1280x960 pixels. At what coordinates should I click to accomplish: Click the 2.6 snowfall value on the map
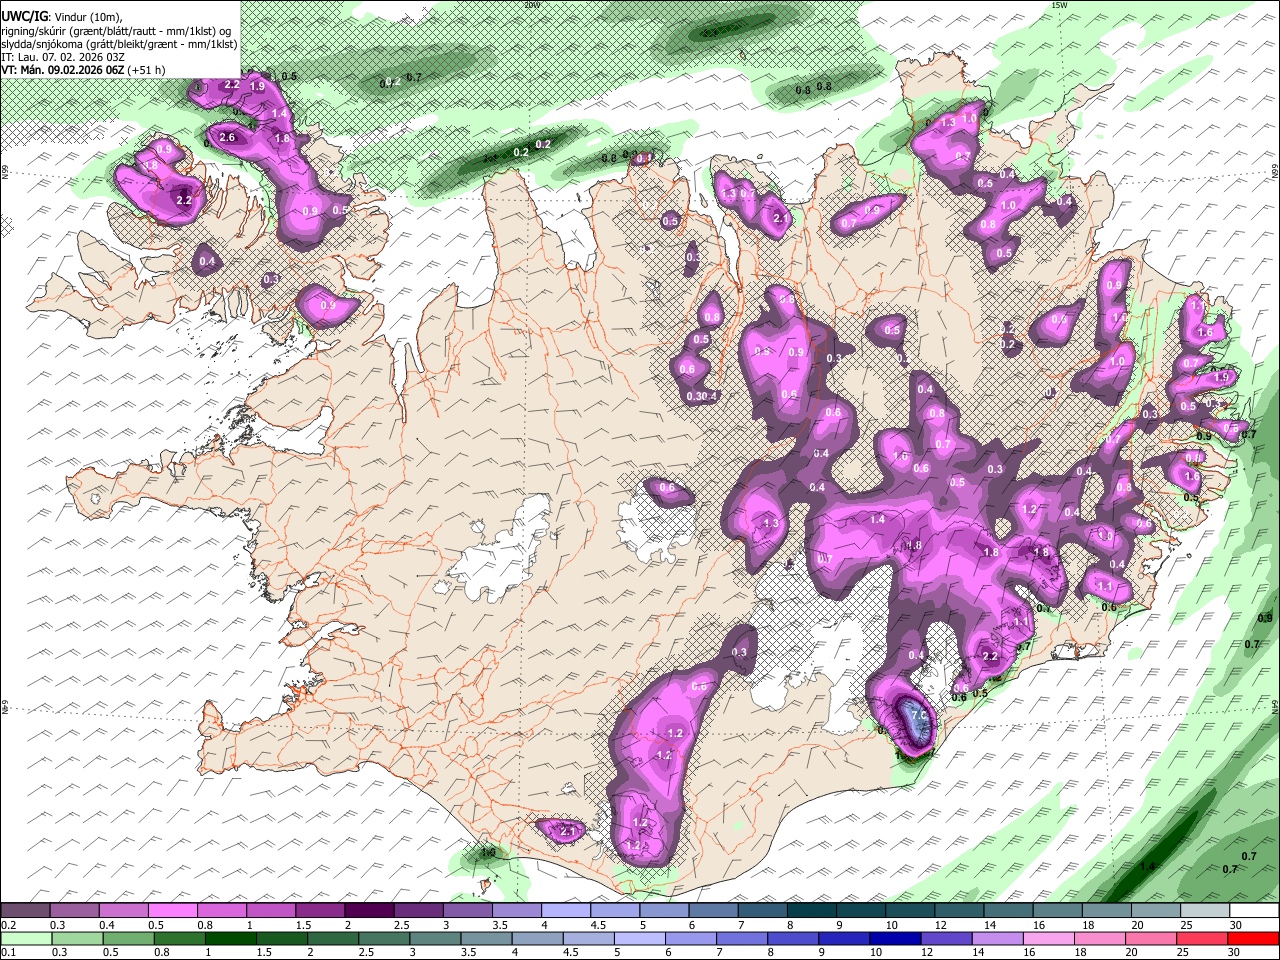[227, 137]
